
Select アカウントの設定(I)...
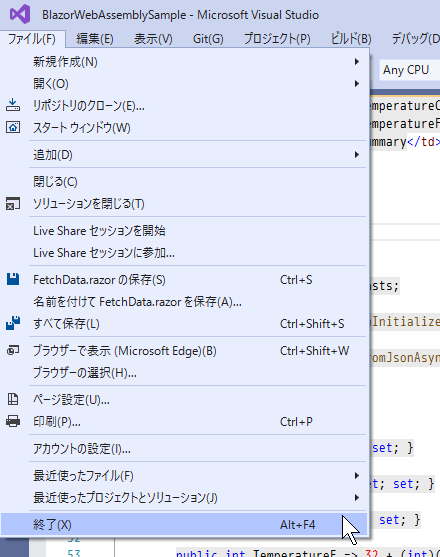point(184,449)
